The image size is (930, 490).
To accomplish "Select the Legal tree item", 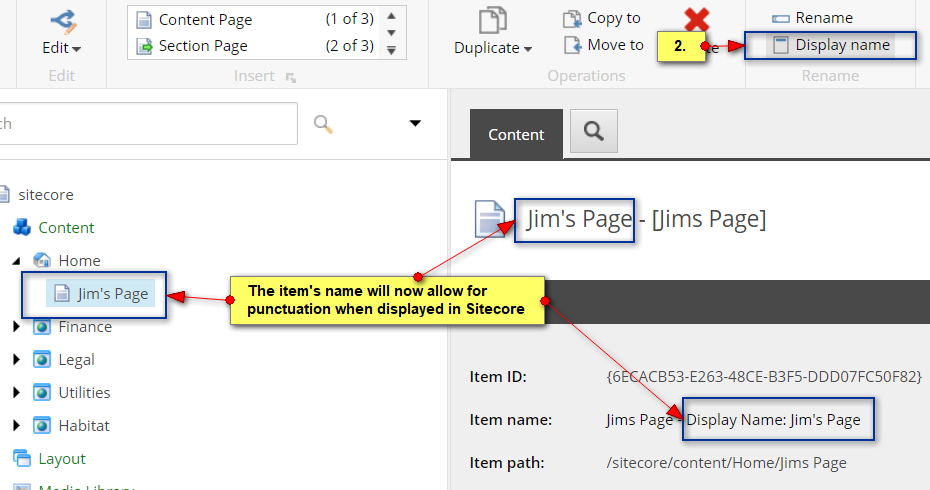I will [x=77, y=360].
